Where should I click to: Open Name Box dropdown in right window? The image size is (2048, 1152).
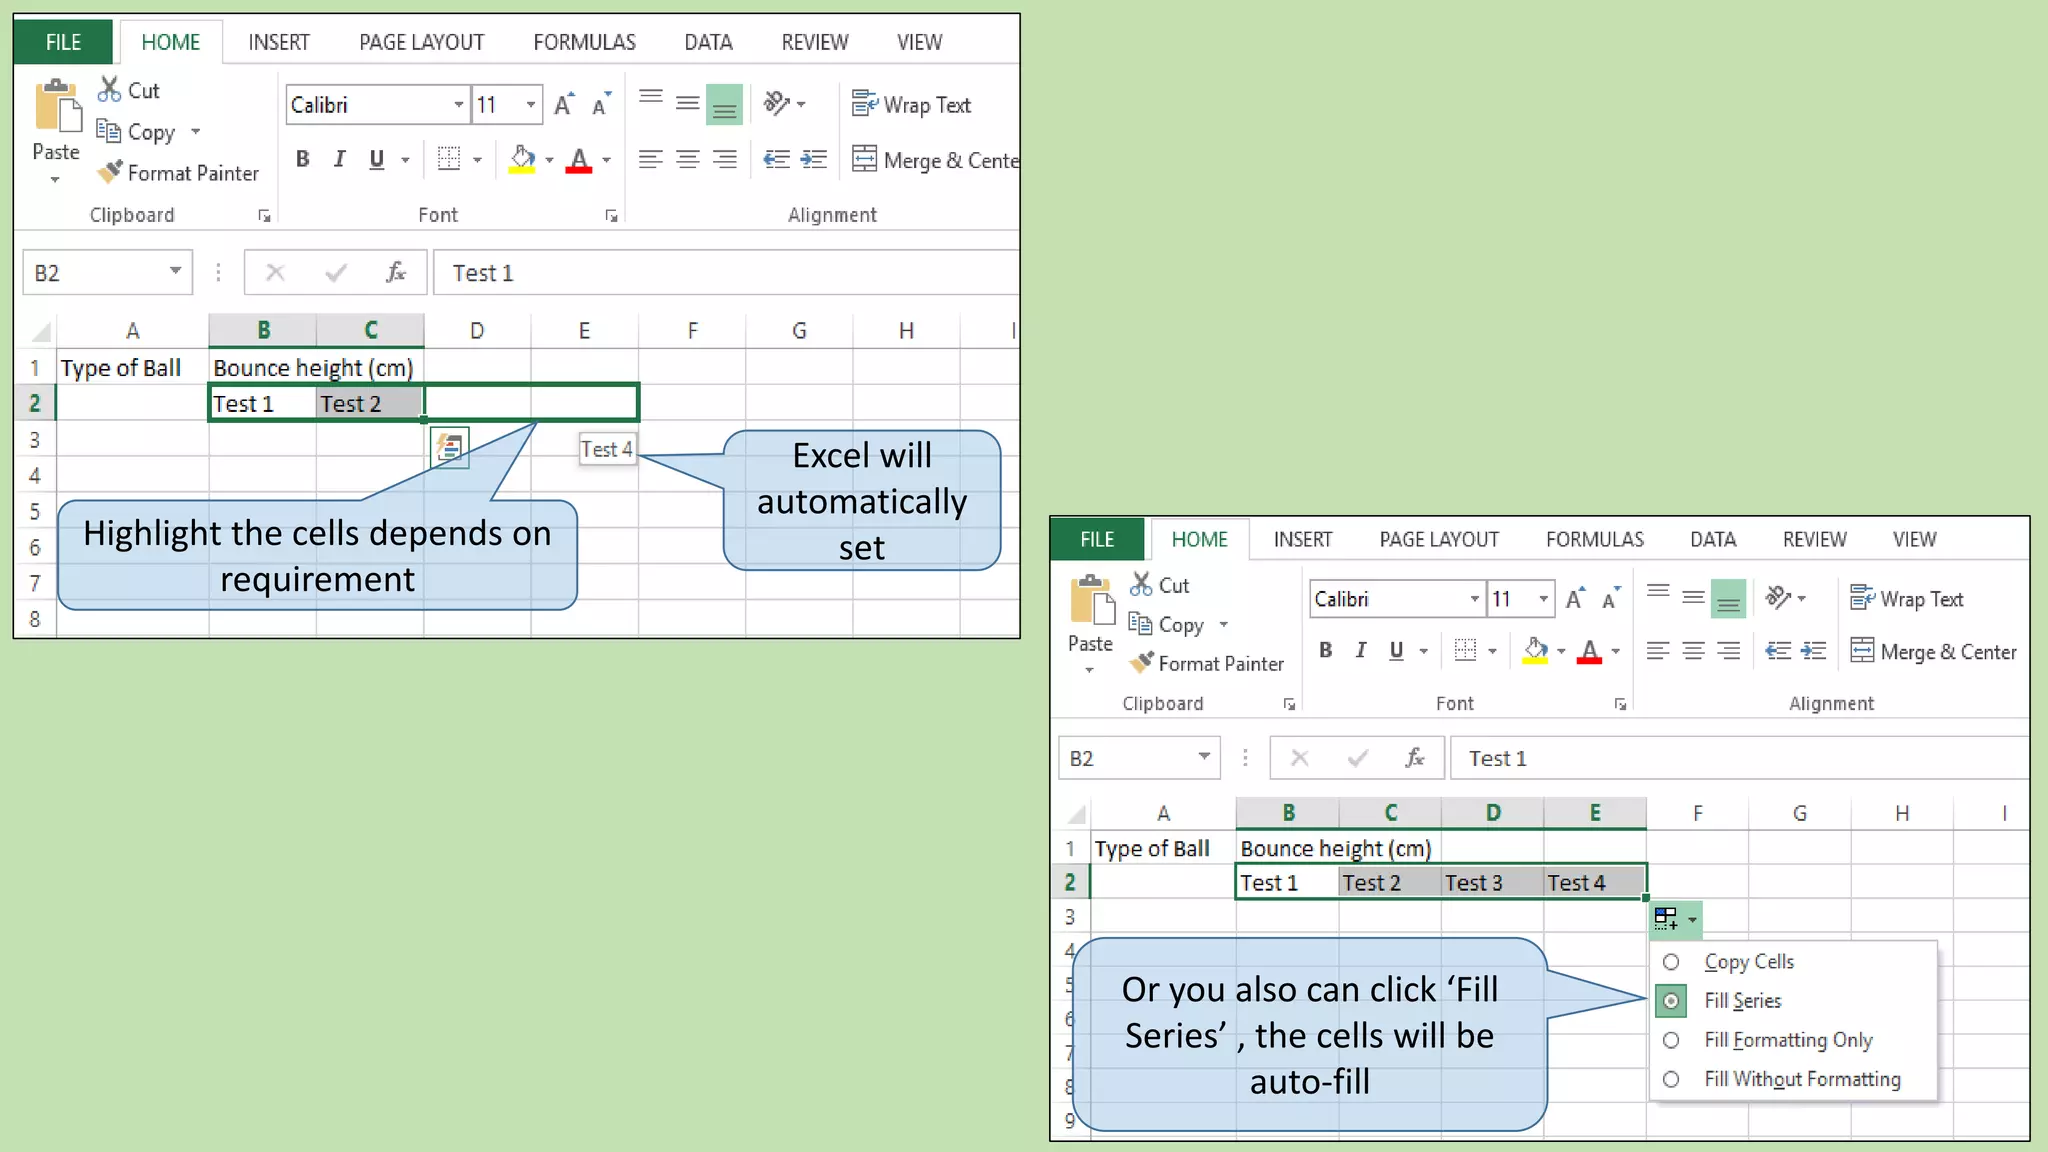(1204, 756)
